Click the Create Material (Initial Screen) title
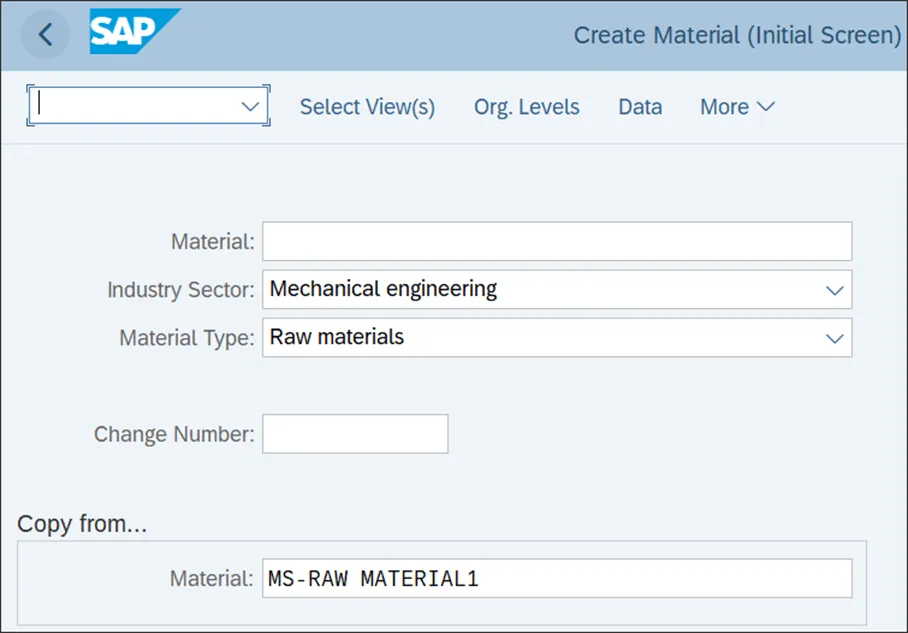Viewport: 908px width, 633px height. [x=737, y=35]
